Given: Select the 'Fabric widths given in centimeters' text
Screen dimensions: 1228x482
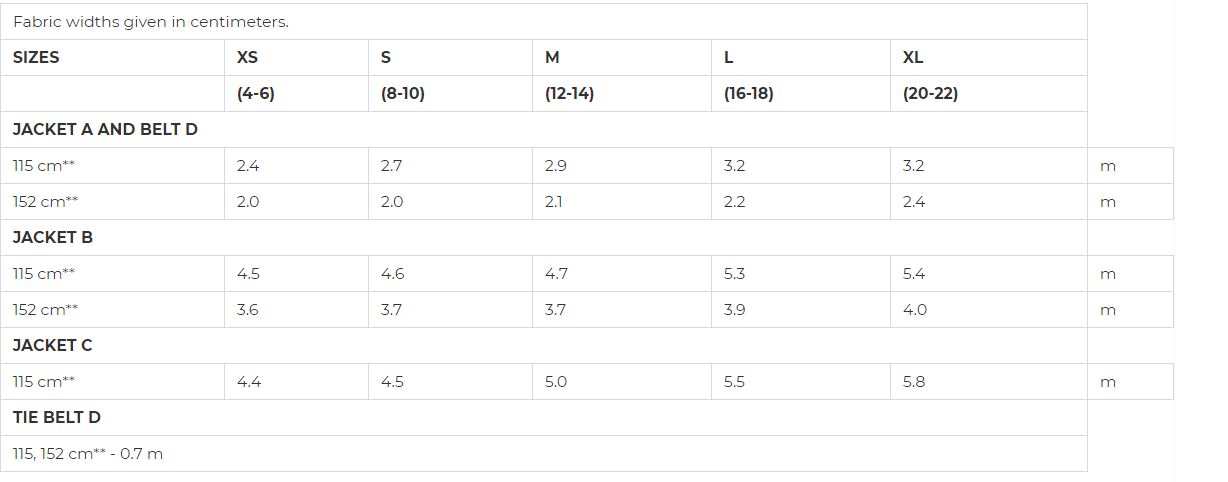Looking at the screenshot, I should click(x=151, y=22).
